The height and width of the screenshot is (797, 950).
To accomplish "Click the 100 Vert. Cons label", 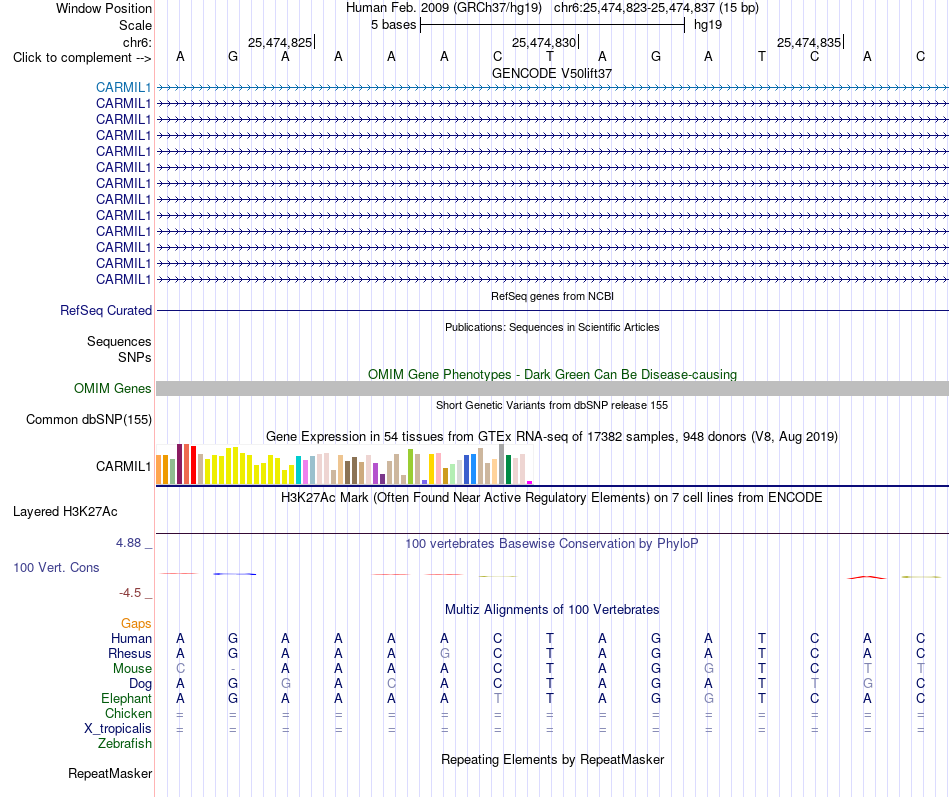I will tap(56, 568).
